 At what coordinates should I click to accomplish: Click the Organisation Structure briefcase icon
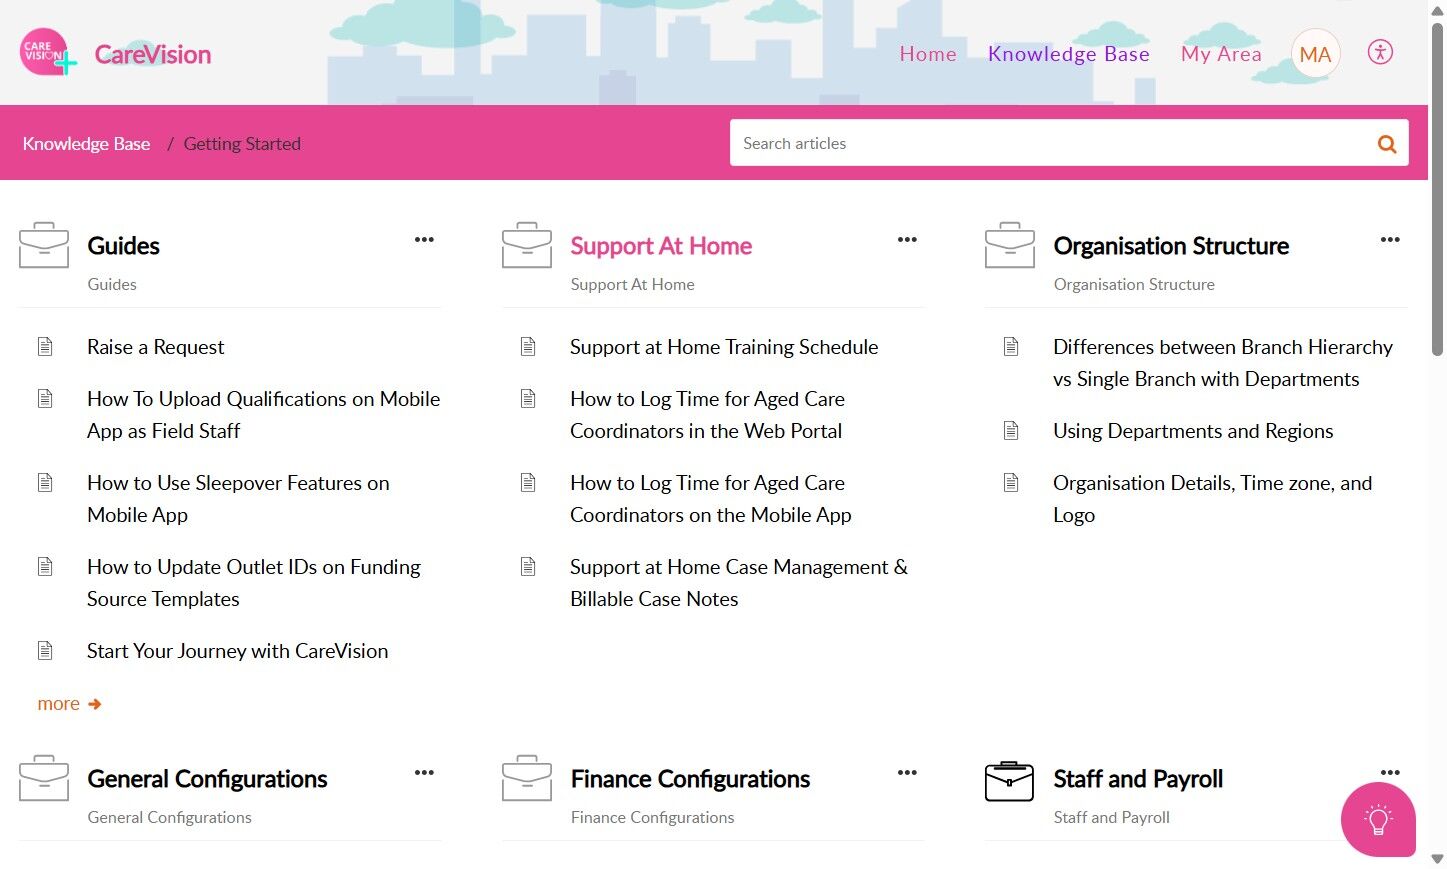pyautogui.click(x=1010, y=245)
